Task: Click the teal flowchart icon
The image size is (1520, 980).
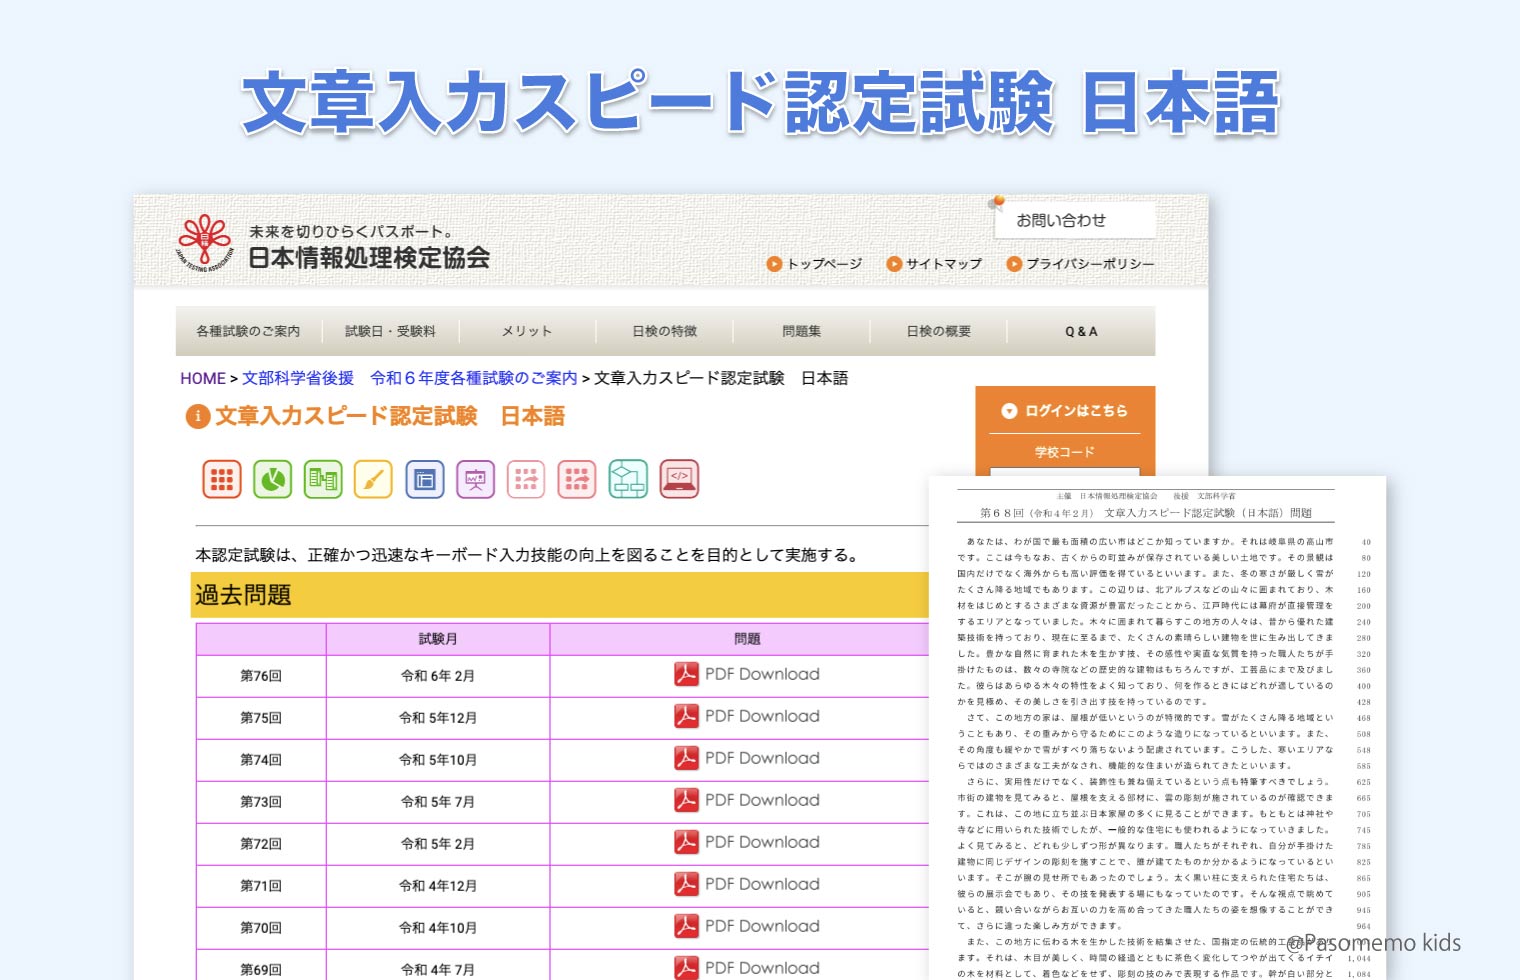Action: [628, 480]
